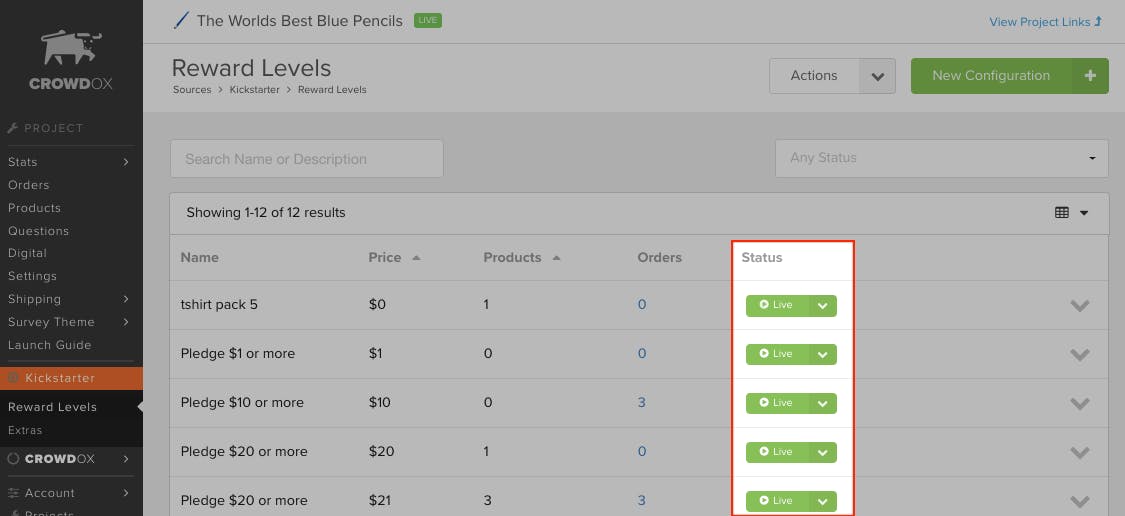
Task: Expand the Shipping sidebar item
Action: coord(69,299)
